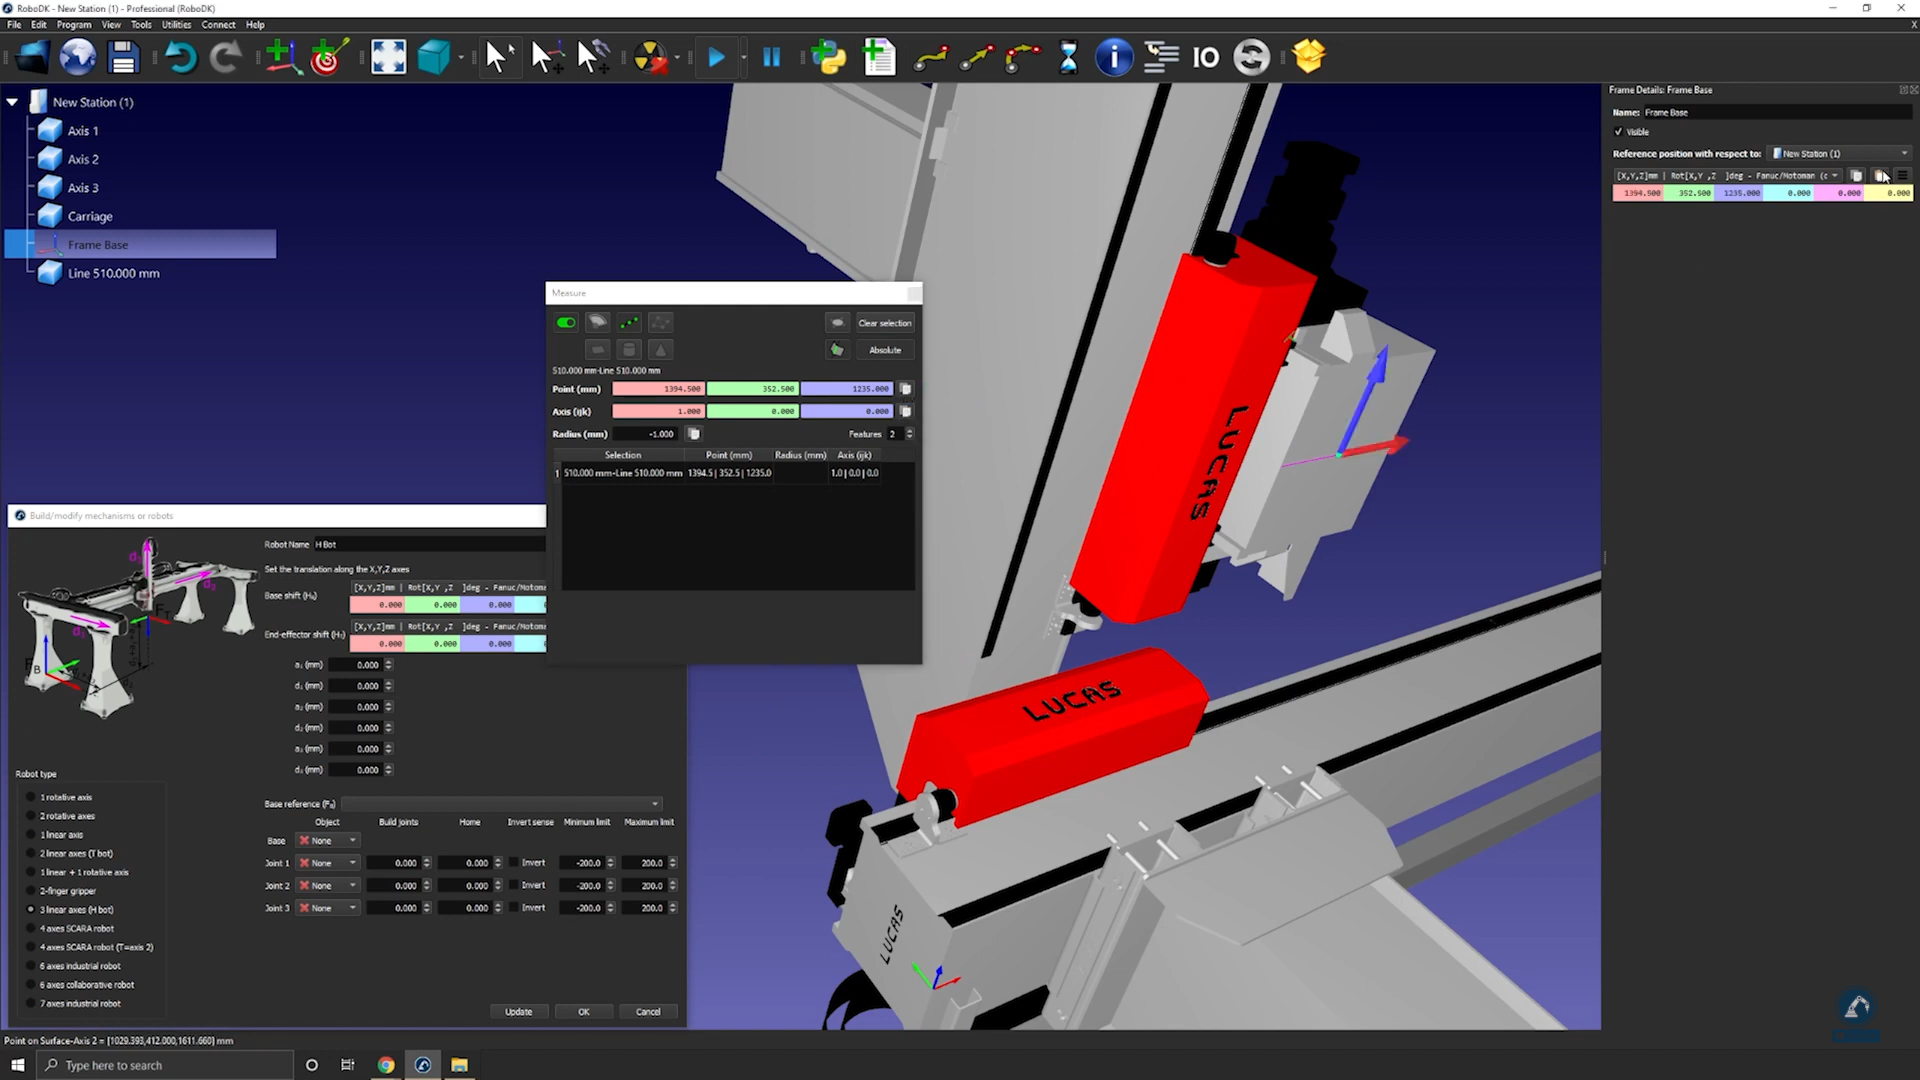Click the blue information icon
The height and width of the screenshot is (1080, 1920).
(1113, 57)
